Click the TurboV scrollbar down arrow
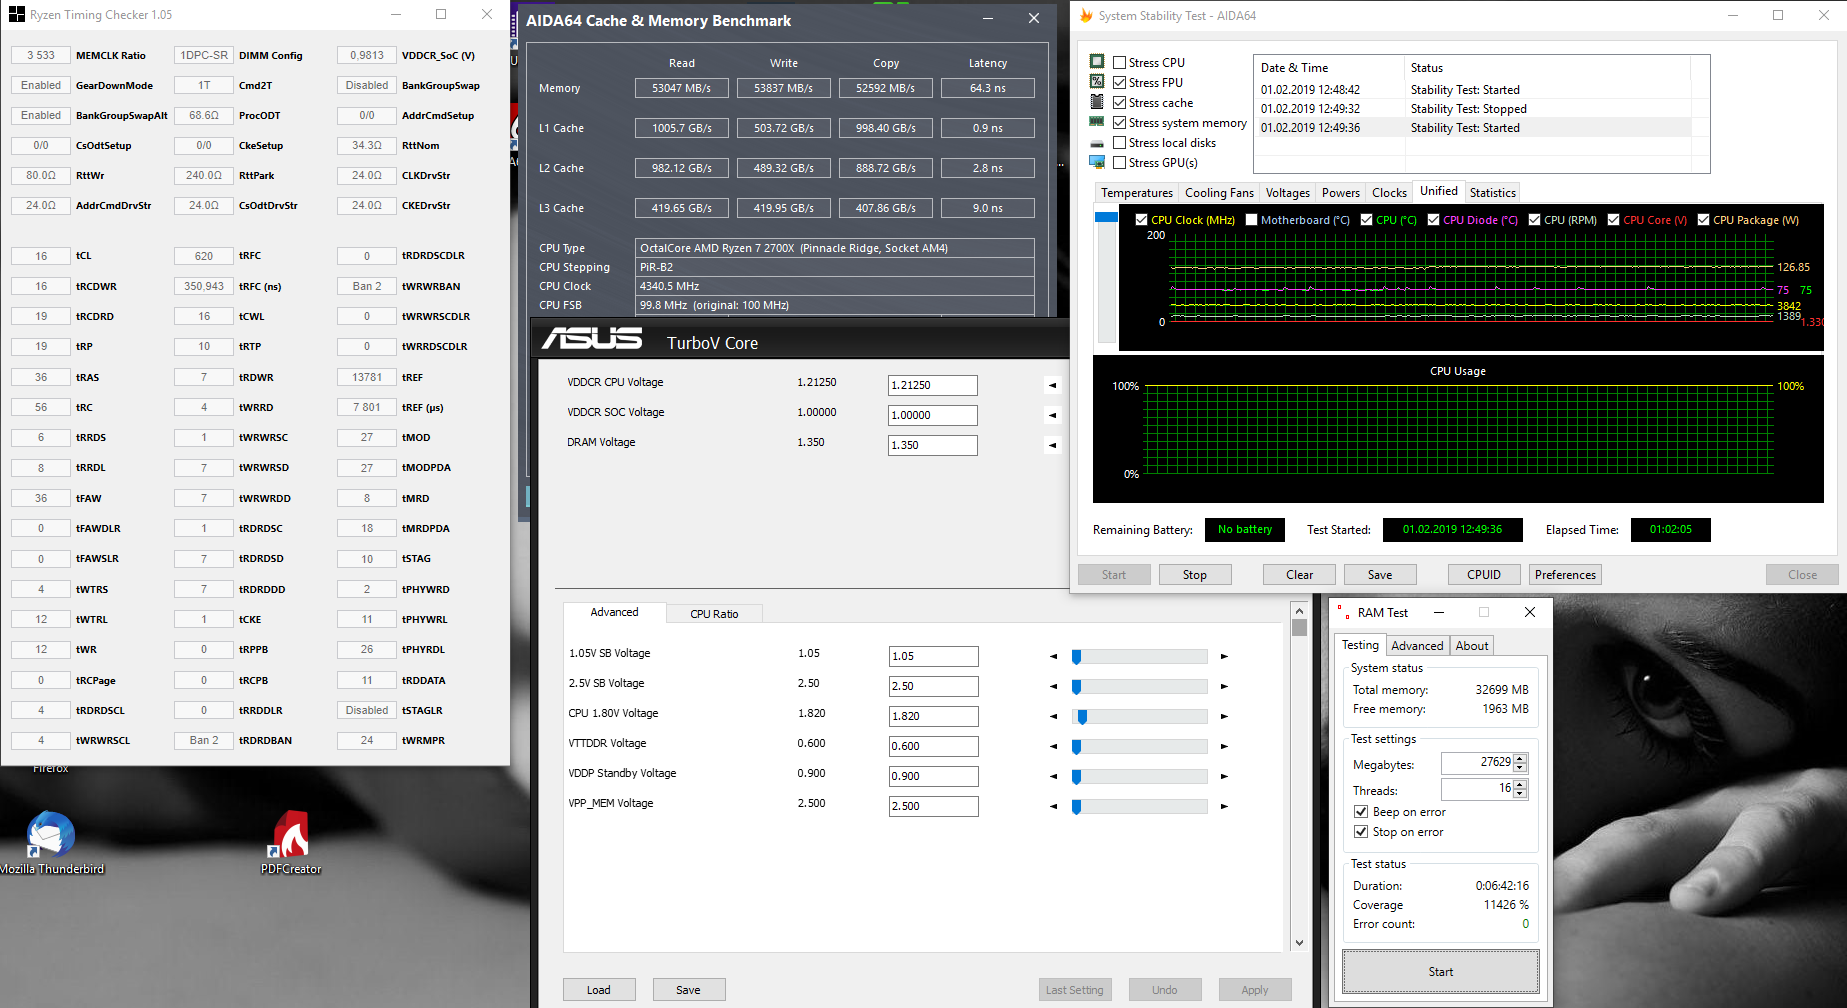The image size is (1847, 1008). (1299, 942)
